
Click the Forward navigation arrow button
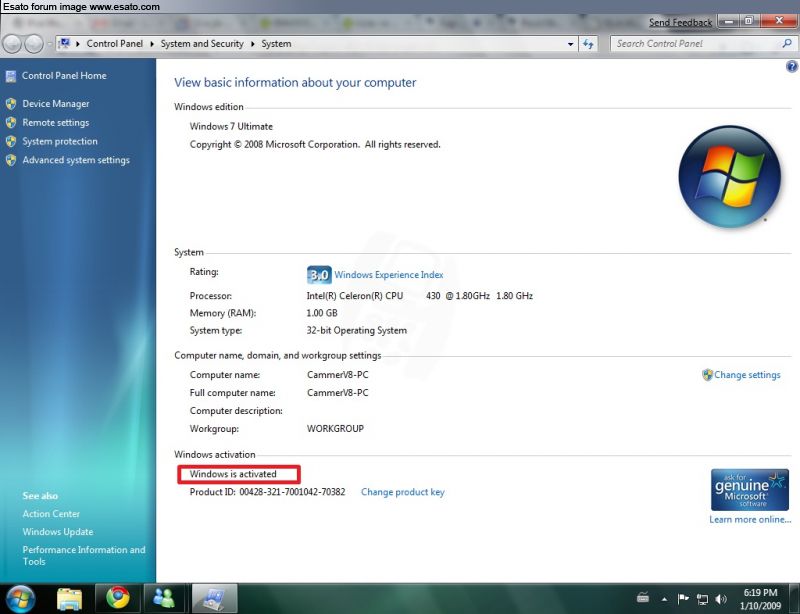34,44
